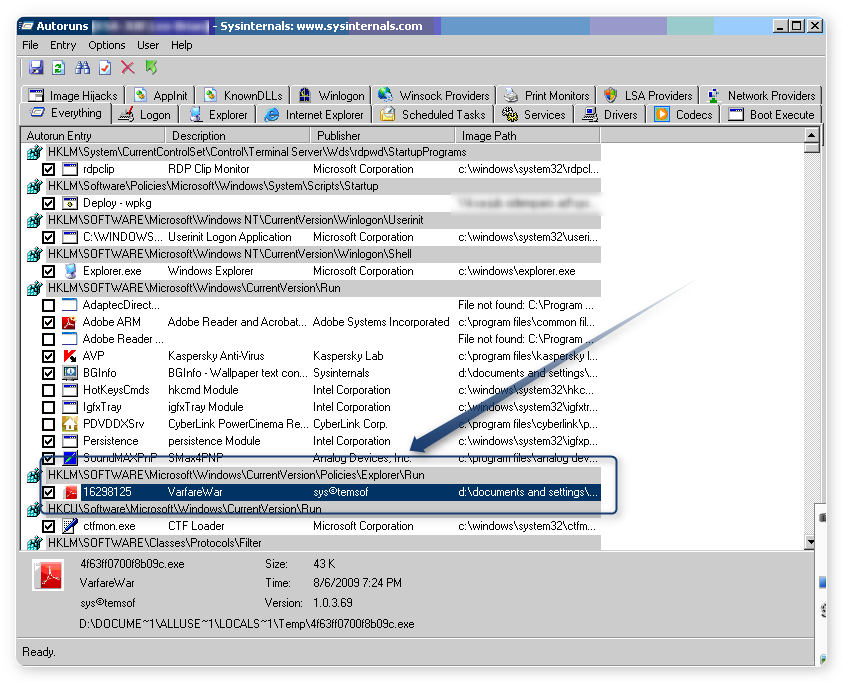Select the Kaspersky Anti-Virus description text
Viewport: 842px width, 682px height.
[x=216, y=356]
